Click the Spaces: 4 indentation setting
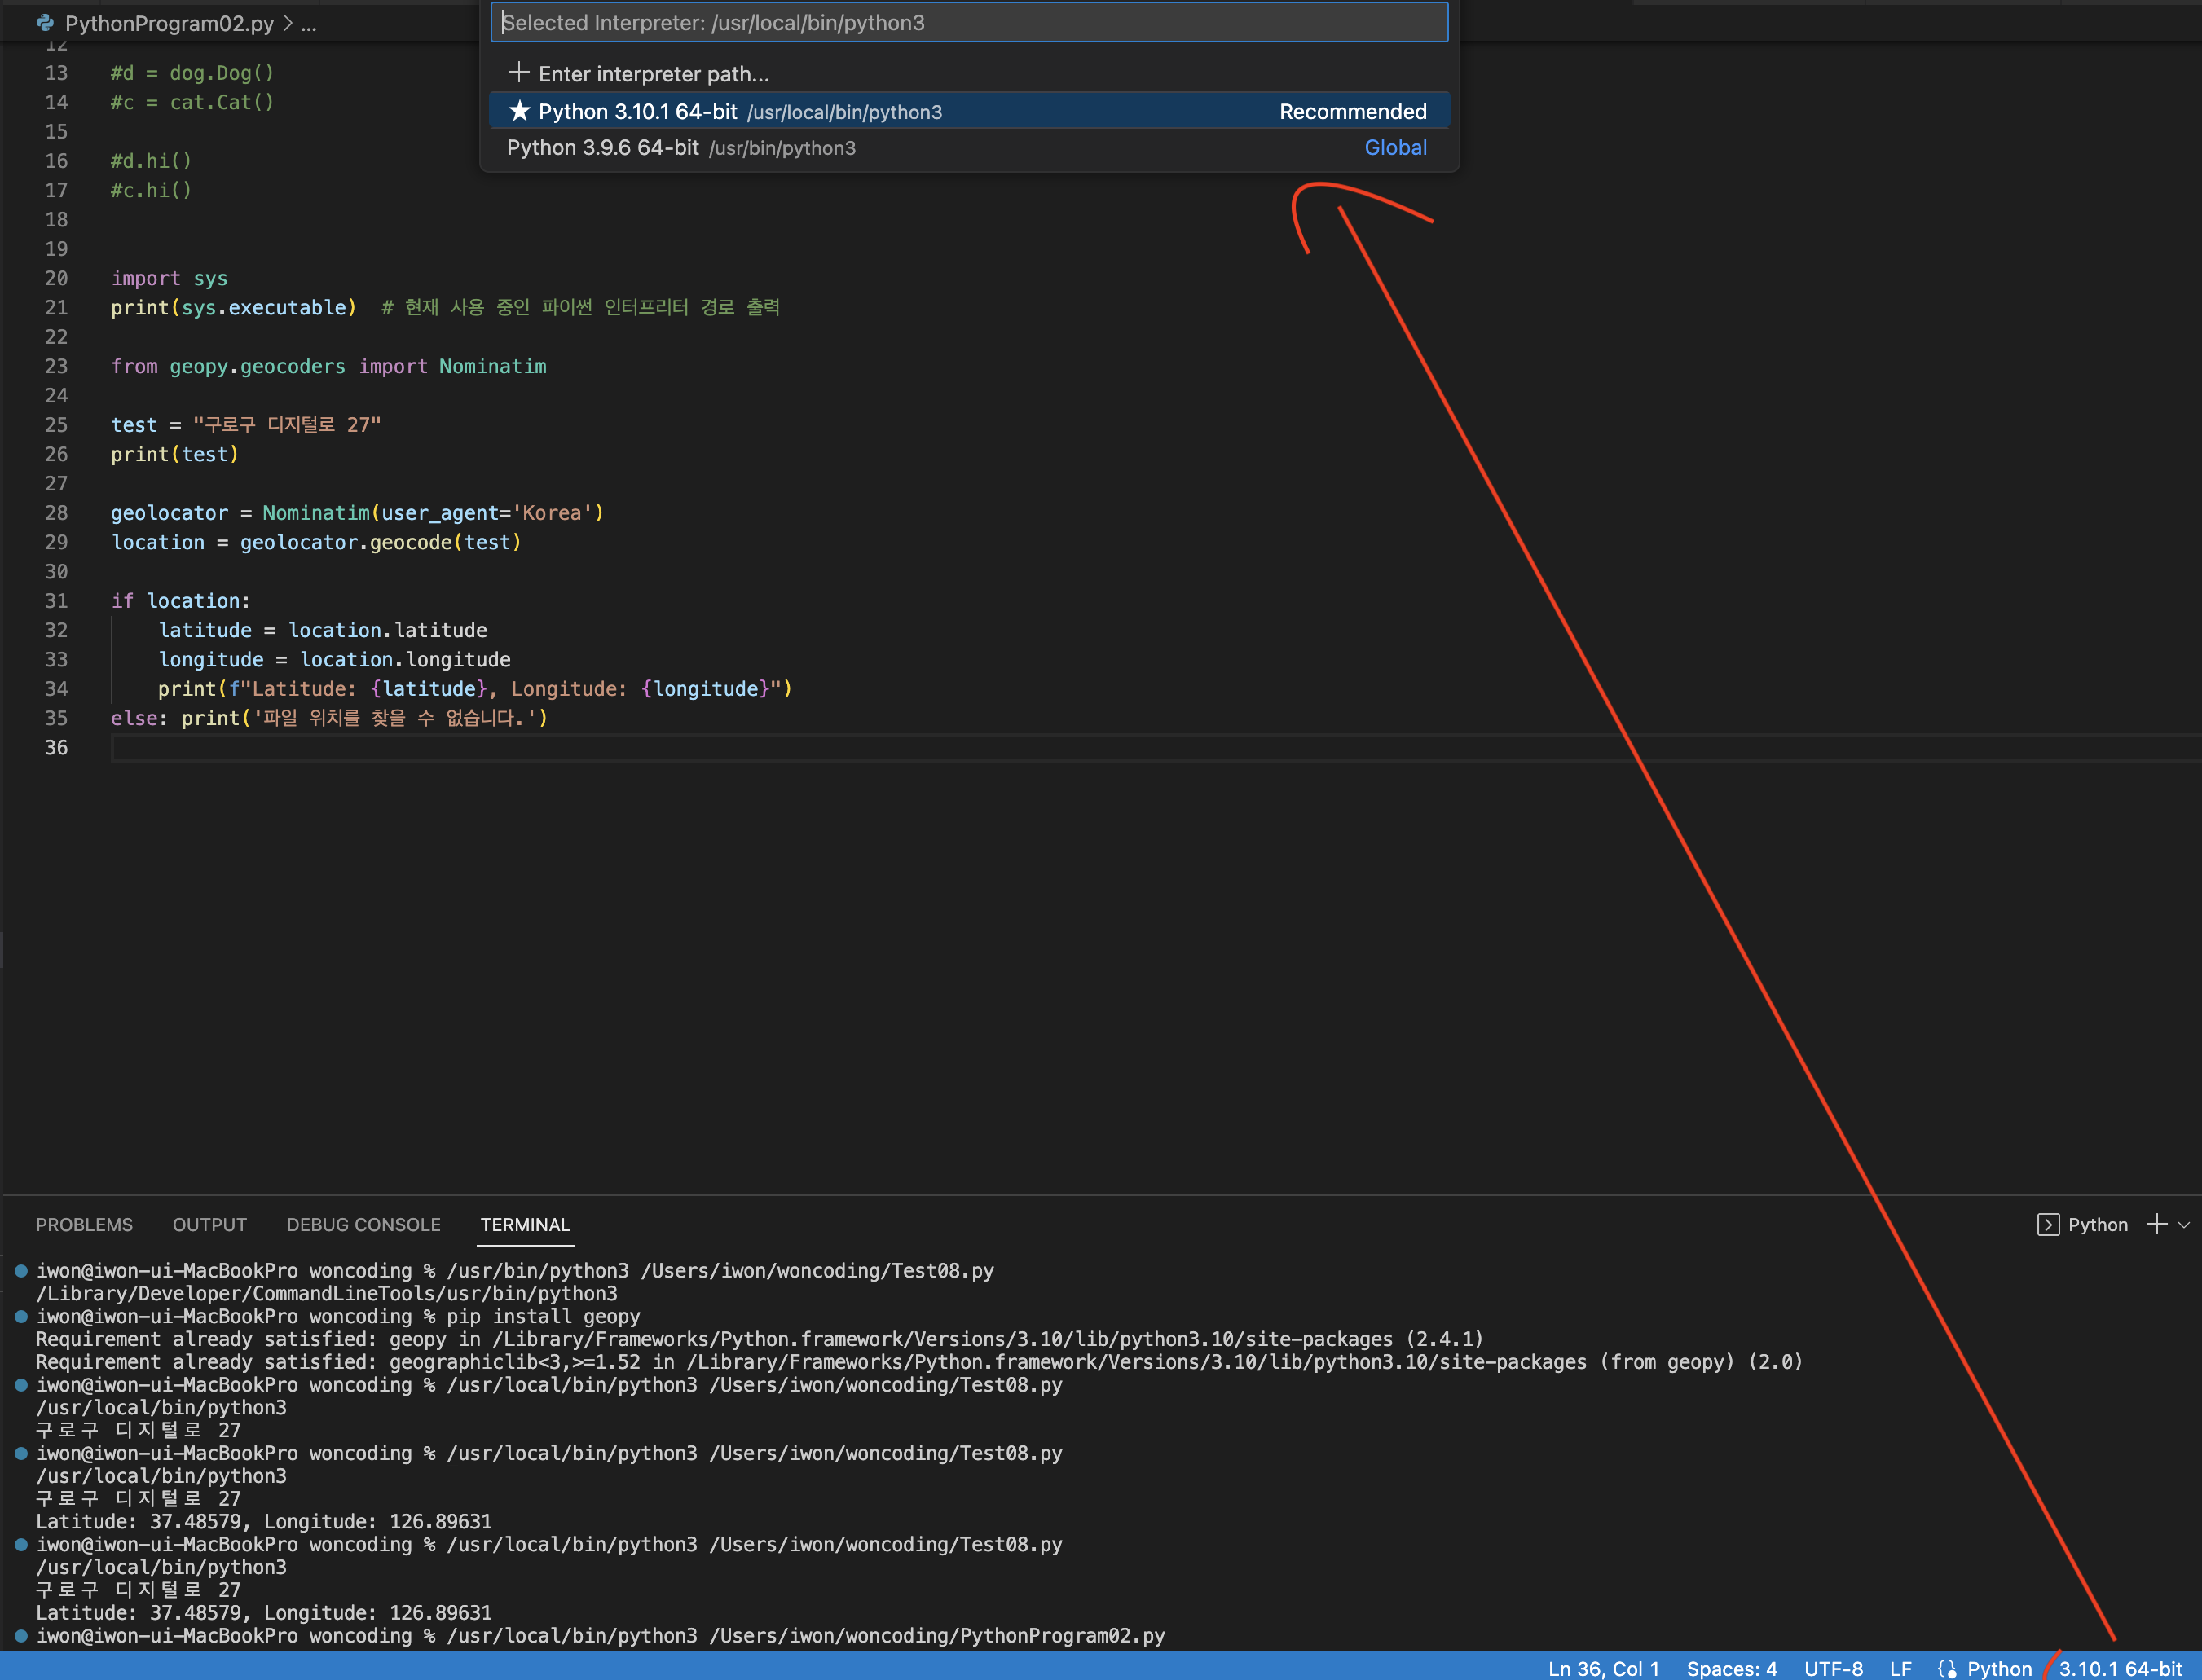Viewport: 2202px width, 1680px height. (1731, 1668)
